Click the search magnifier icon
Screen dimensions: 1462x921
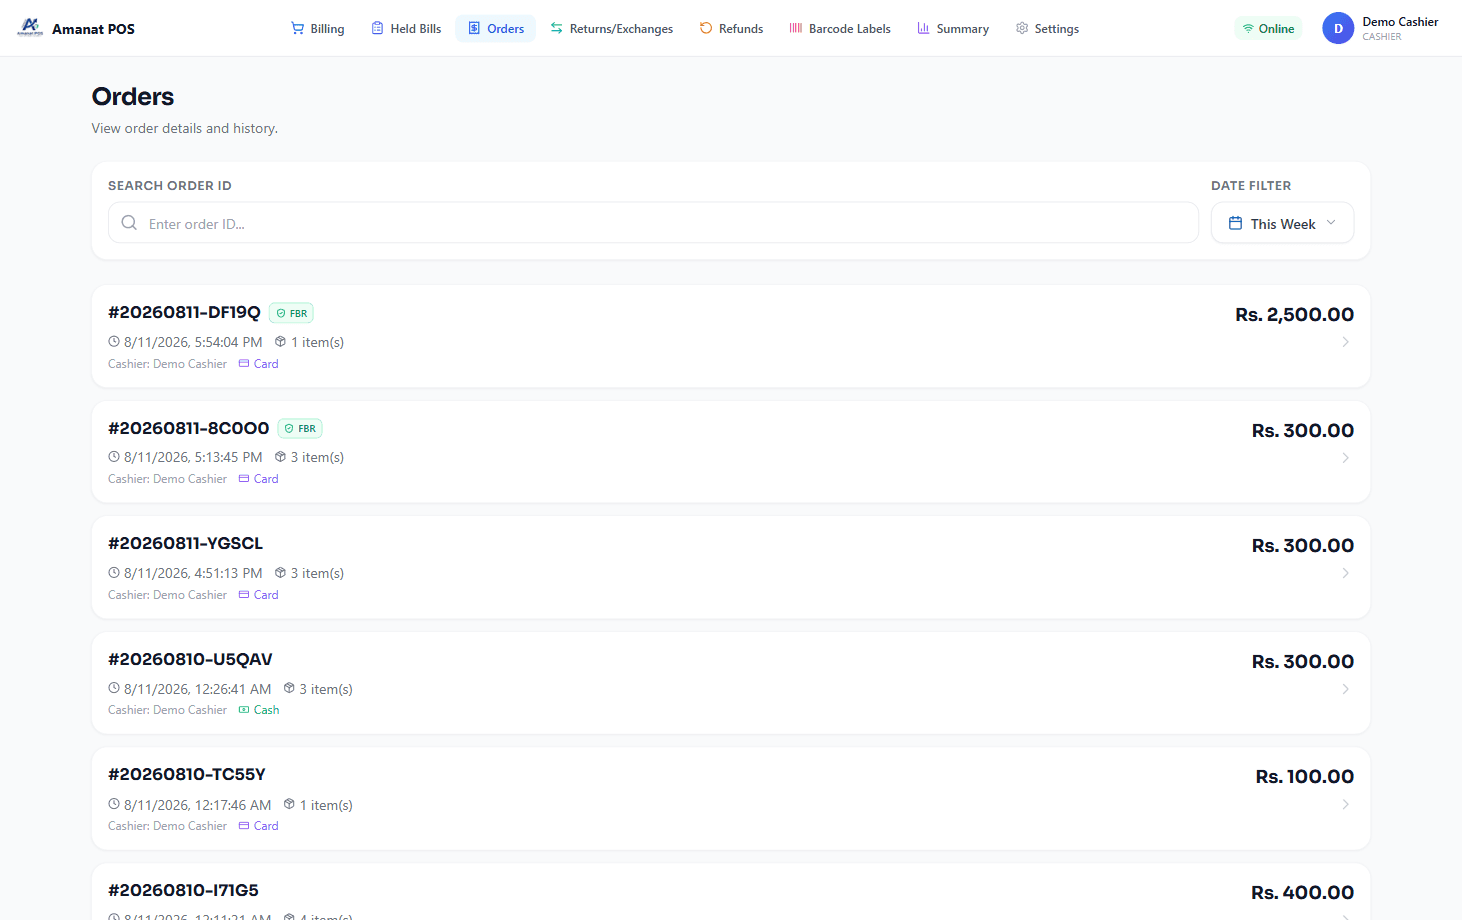[129, 223]
